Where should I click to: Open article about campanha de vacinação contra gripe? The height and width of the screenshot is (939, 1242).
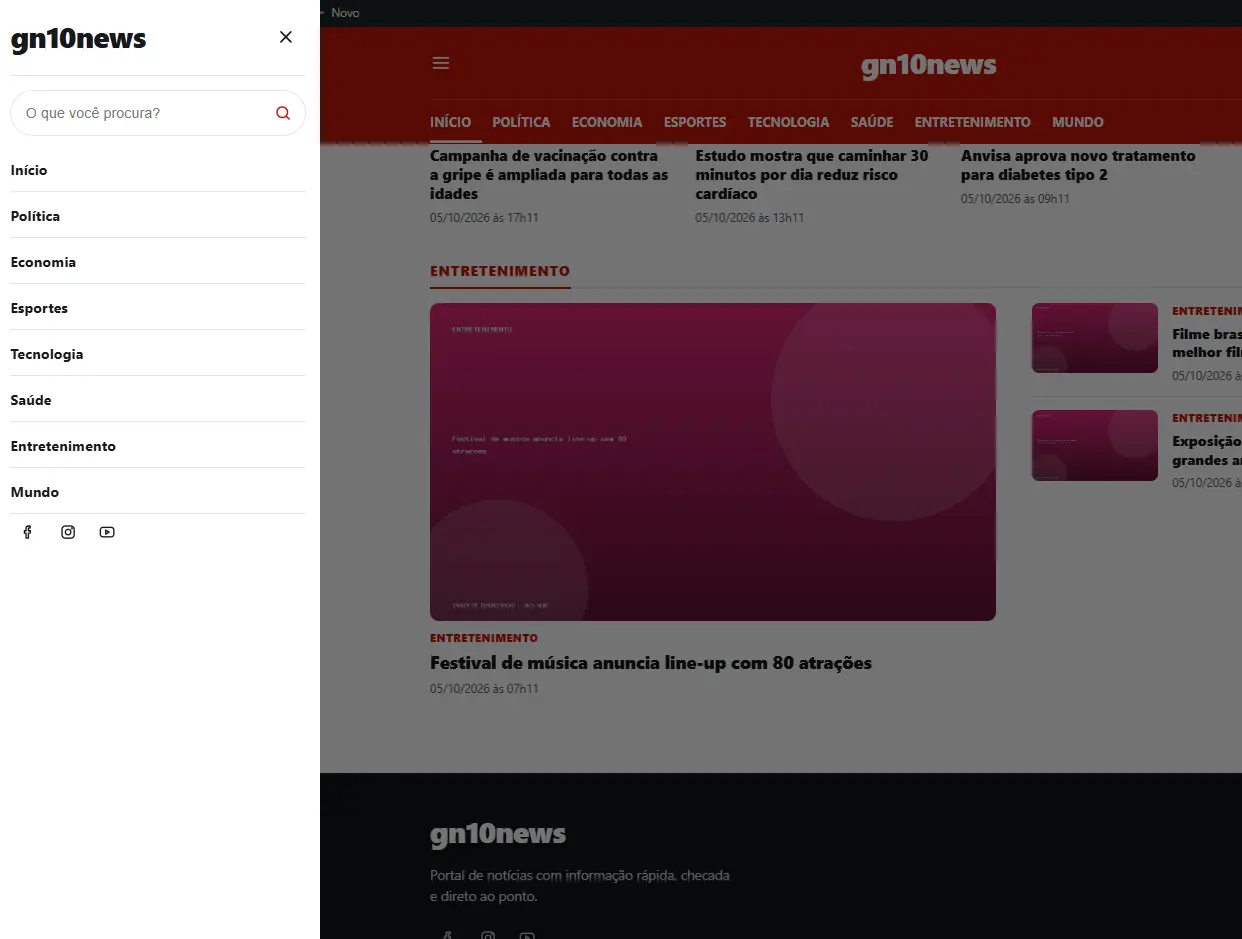pyautogui.click(x=549, y=175)
